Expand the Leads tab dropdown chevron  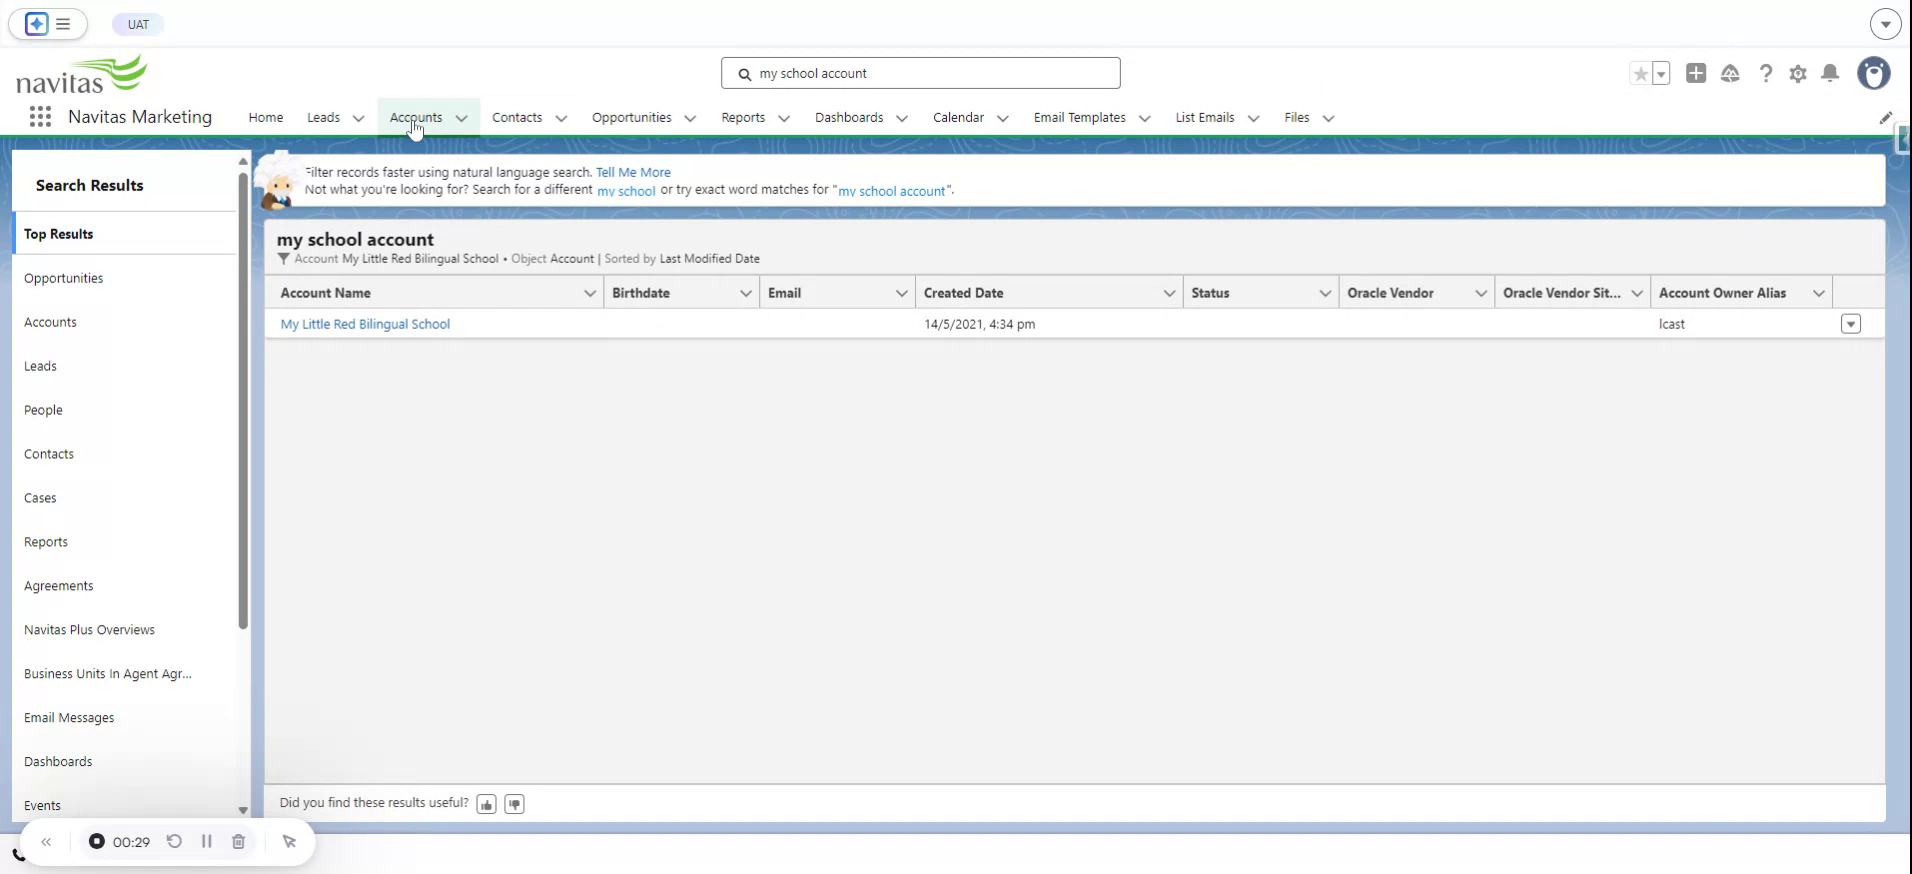point(358,118)
